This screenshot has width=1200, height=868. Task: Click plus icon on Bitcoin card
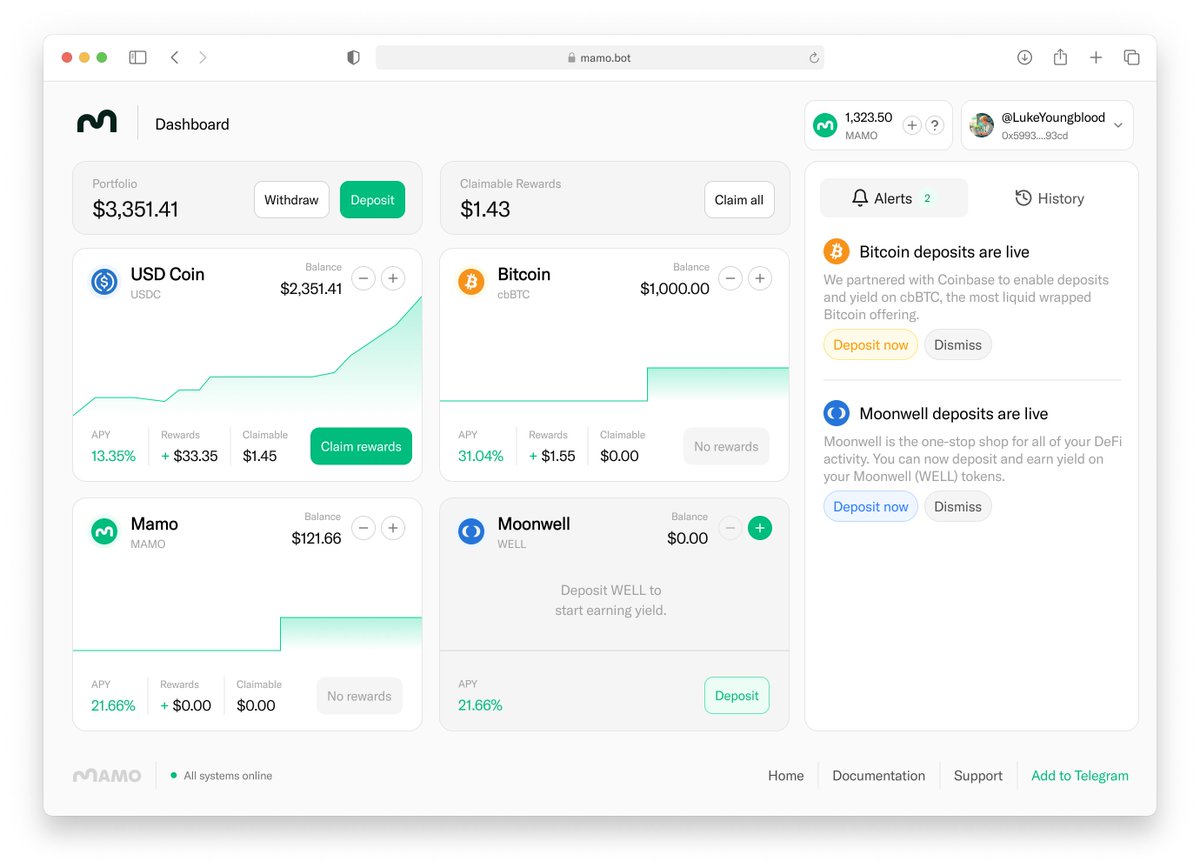760,278
